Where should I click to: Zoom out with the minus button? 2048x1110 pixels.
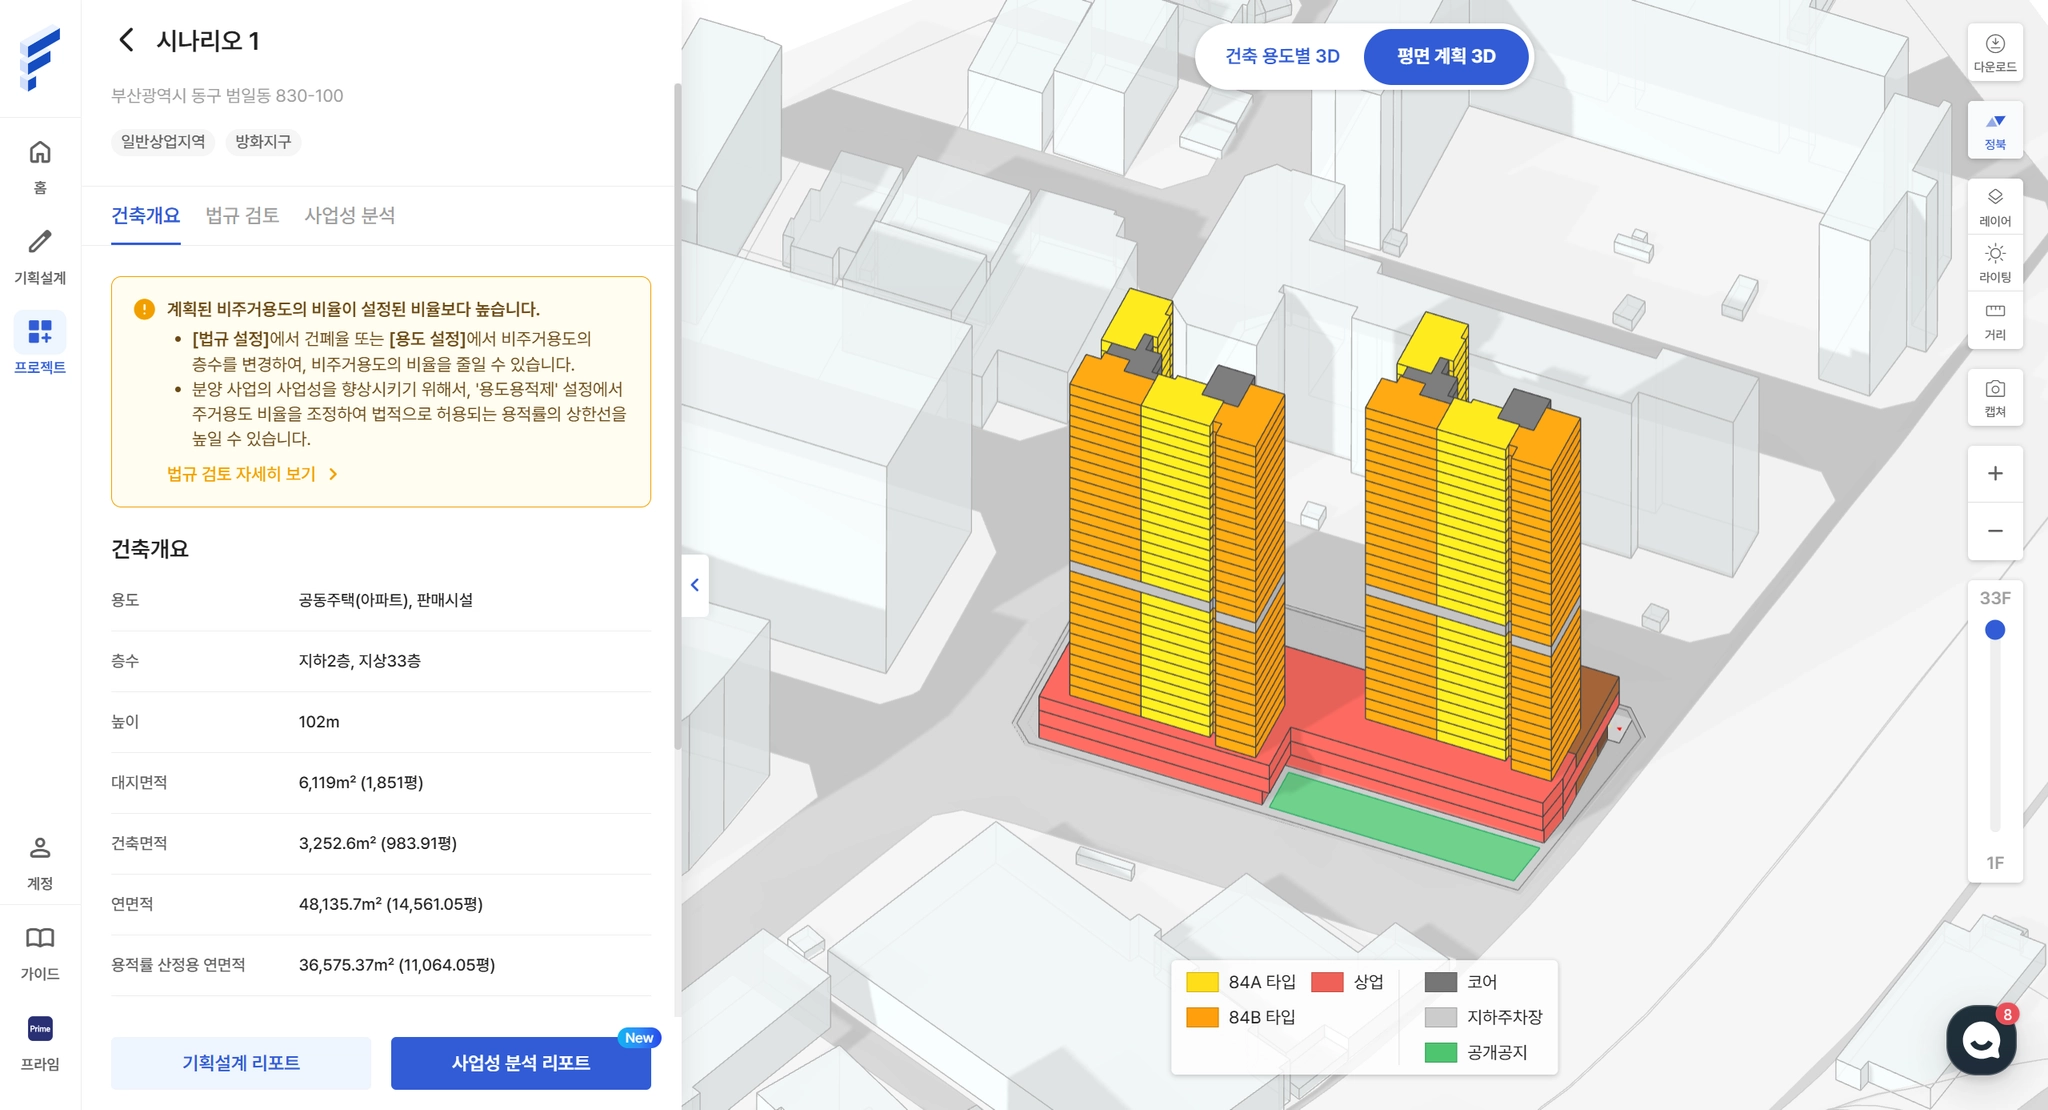point(1994,531)
